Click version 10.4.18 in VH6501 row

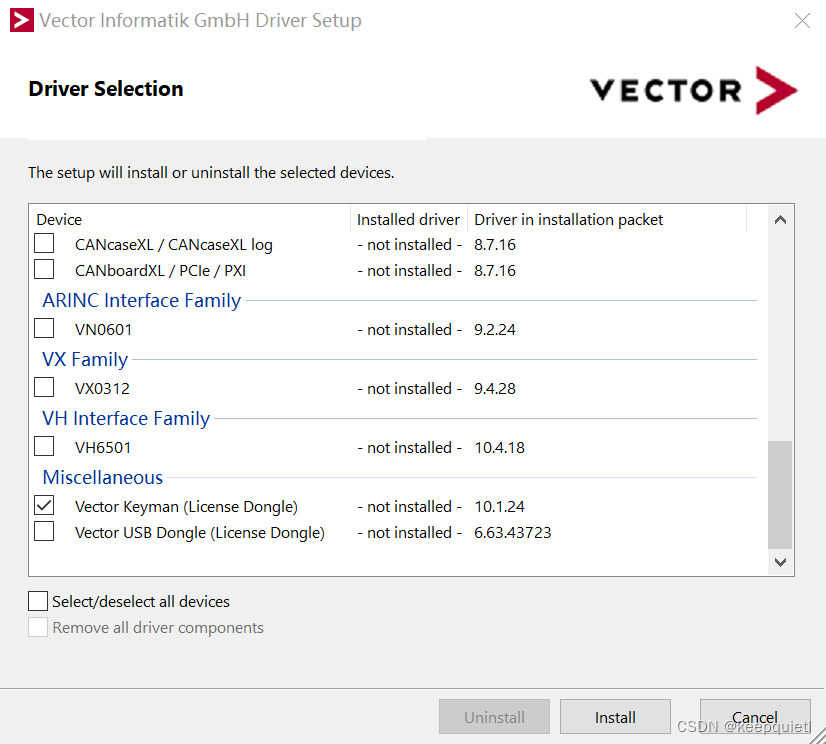pyautogui.click(x=499, y=447)
